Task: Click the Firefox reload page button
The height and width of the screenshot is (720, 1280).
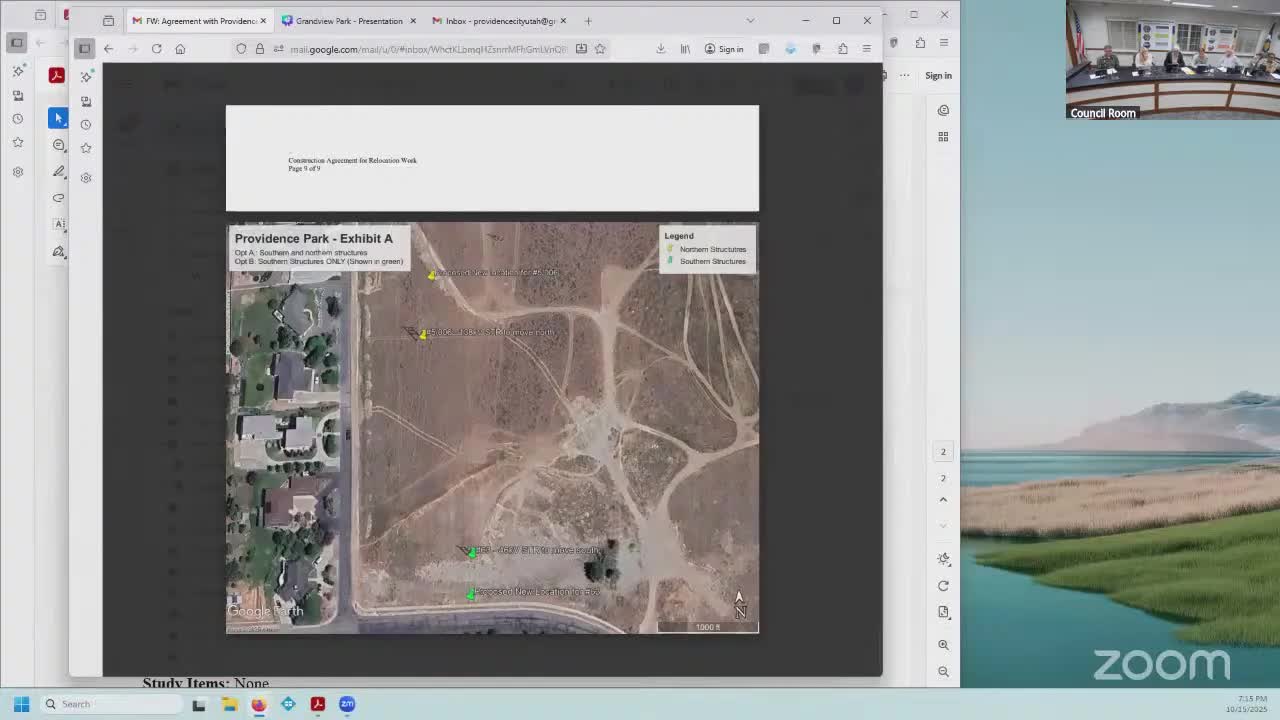Action: [157, 49]
